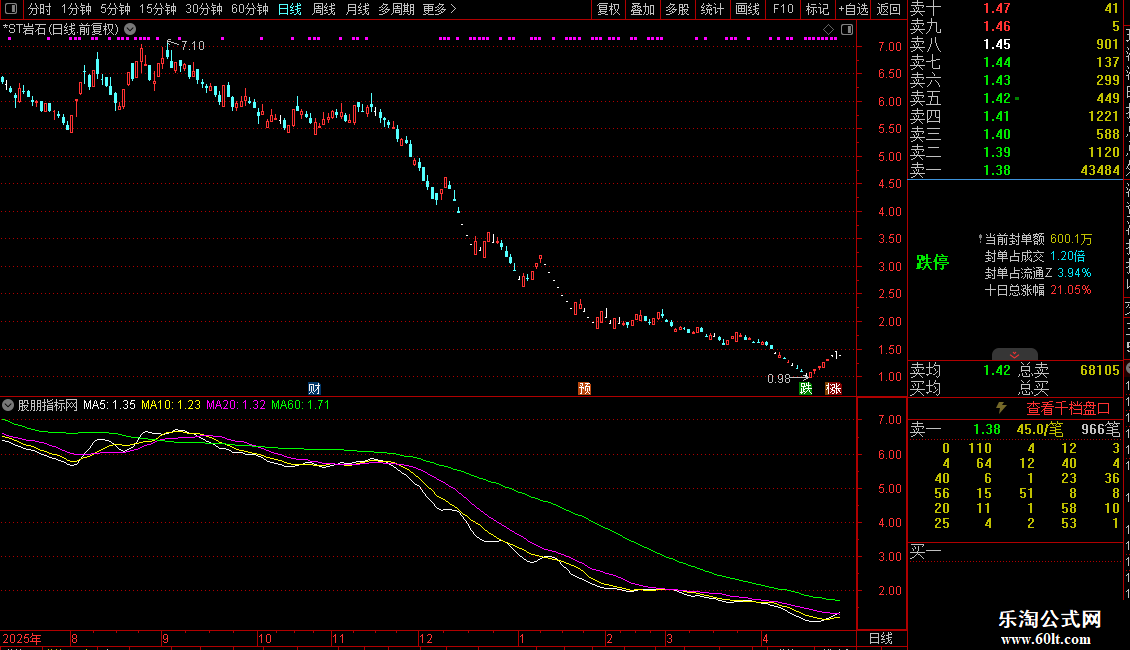Switch to 周线 weekly chart
Viewport: 1130px width, 650px height.
324,9
